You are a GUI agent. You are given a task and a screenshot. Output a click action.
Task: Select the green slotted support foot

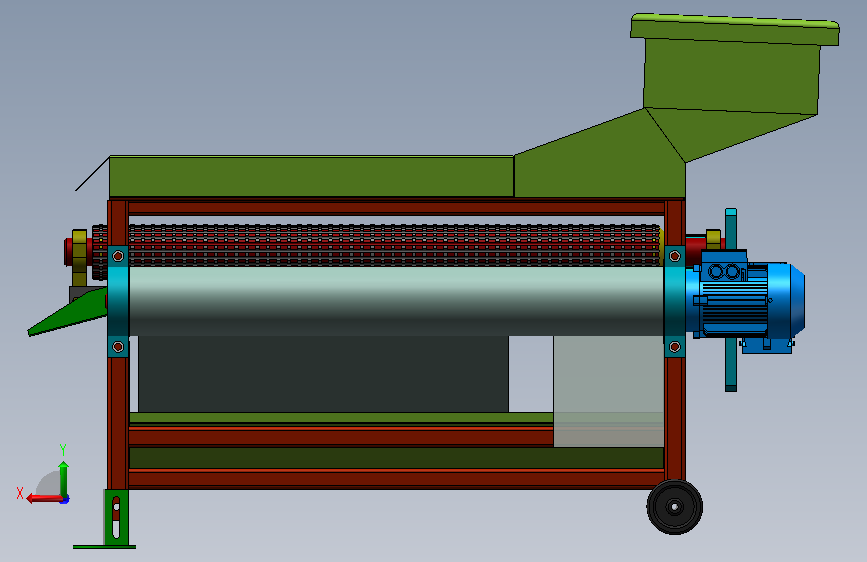[x=116, y=518]
